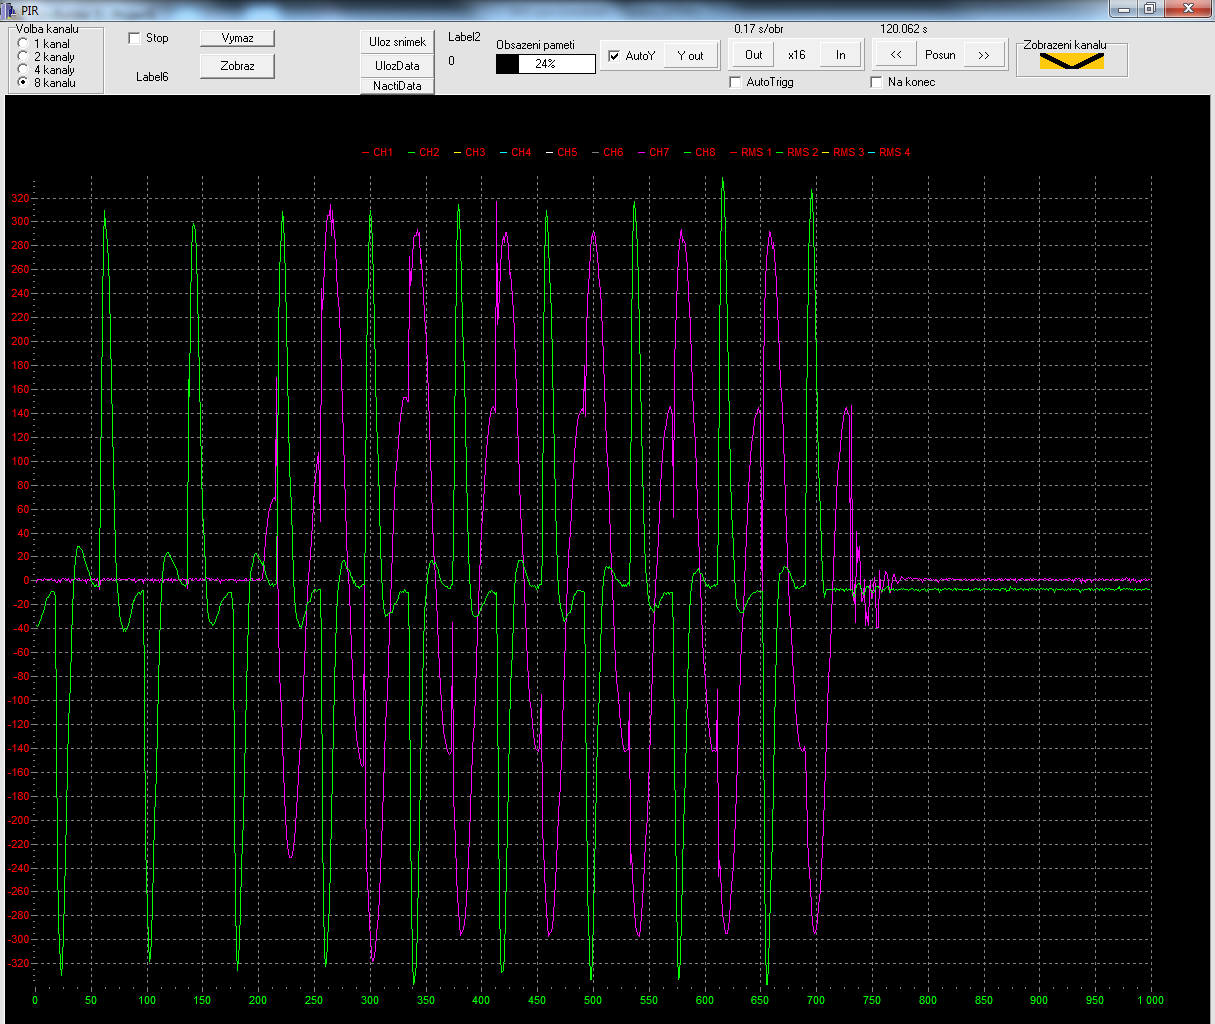Click the Zobraz button

click(x=237, y=66)
